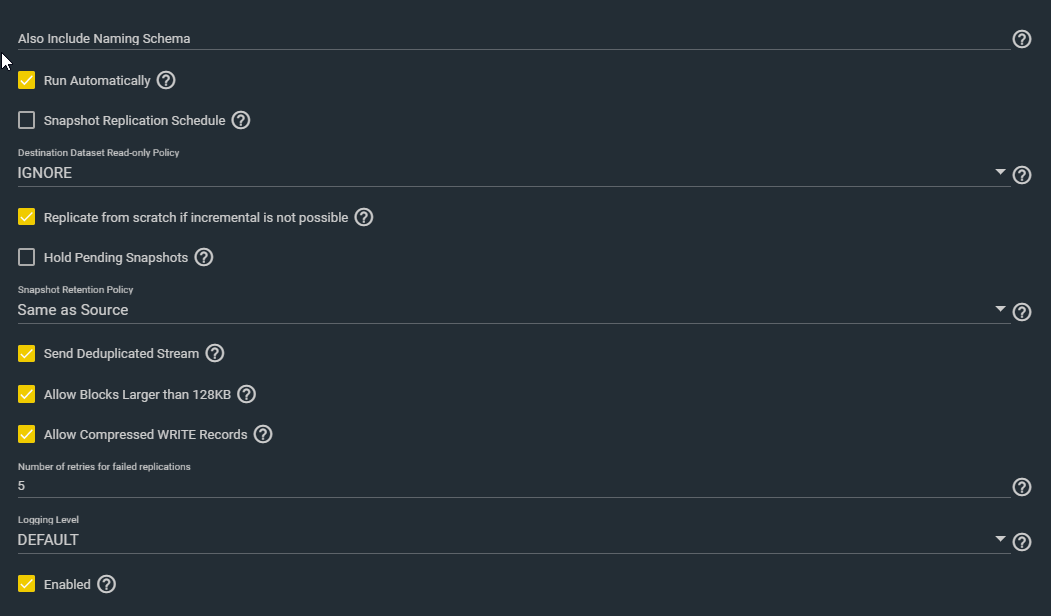
Task: Show help for Number of retries field
Action: tap(1022, 487)
